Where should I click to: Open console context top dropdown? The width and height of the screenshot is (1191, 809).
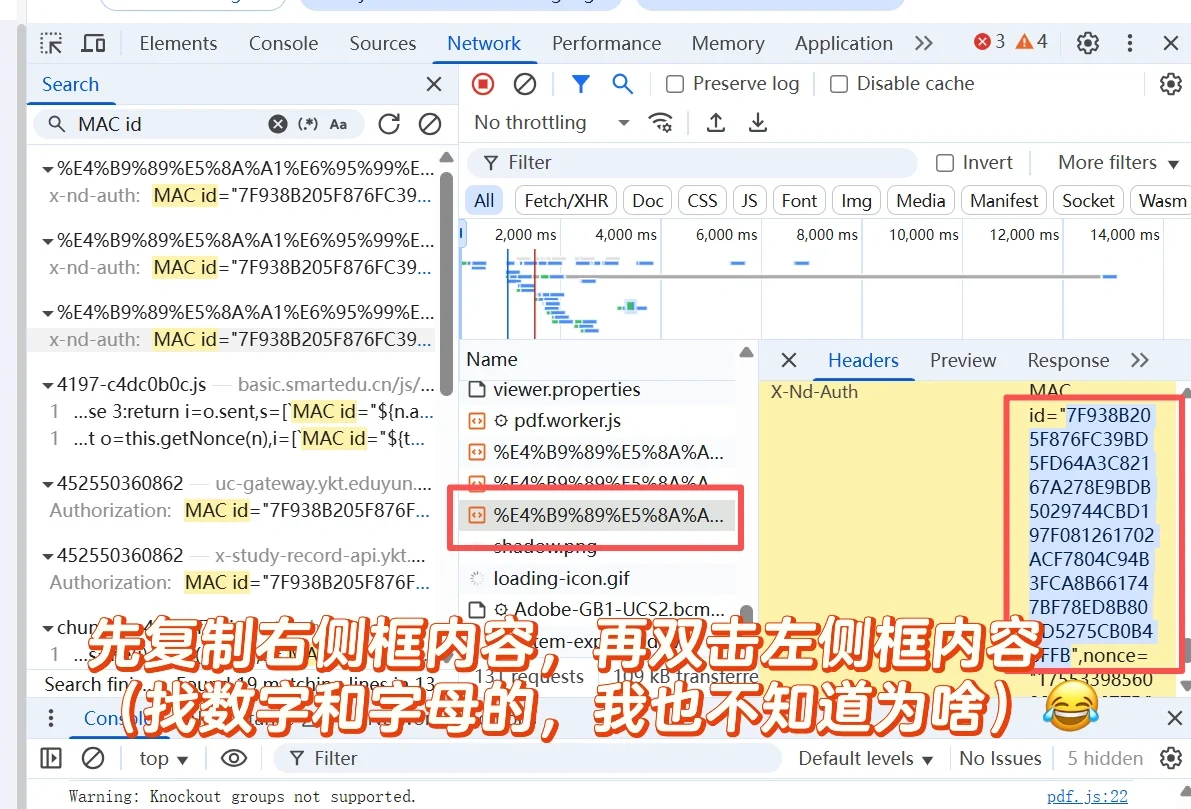click(x=163, y=758)
